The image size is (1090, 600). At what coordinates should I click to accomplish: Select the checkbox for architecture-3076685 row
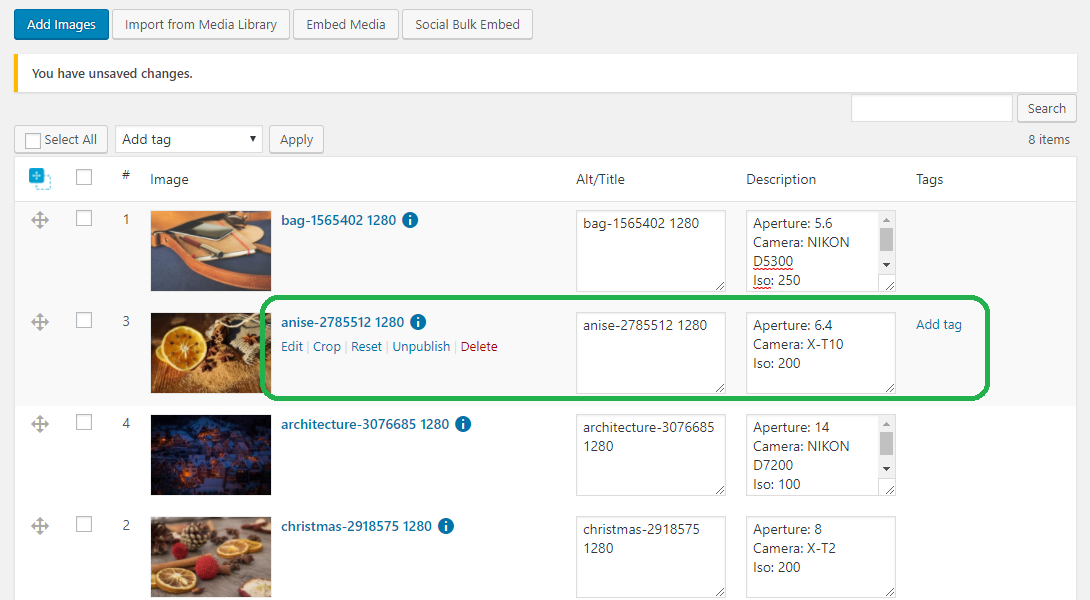84,422
